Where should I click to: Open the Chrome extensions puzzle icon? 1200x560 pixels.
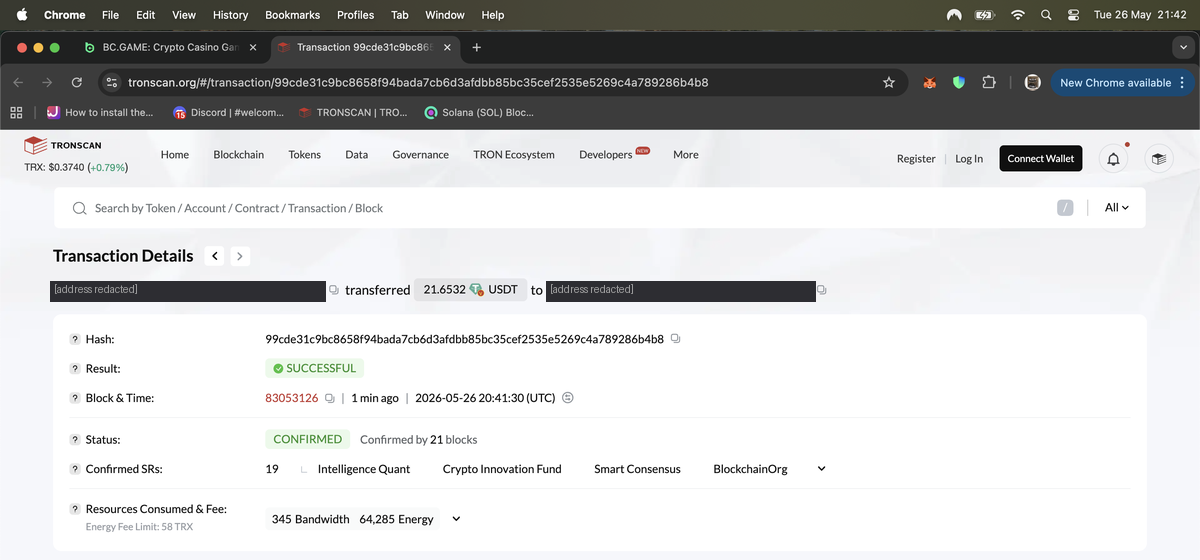point(988,82)
